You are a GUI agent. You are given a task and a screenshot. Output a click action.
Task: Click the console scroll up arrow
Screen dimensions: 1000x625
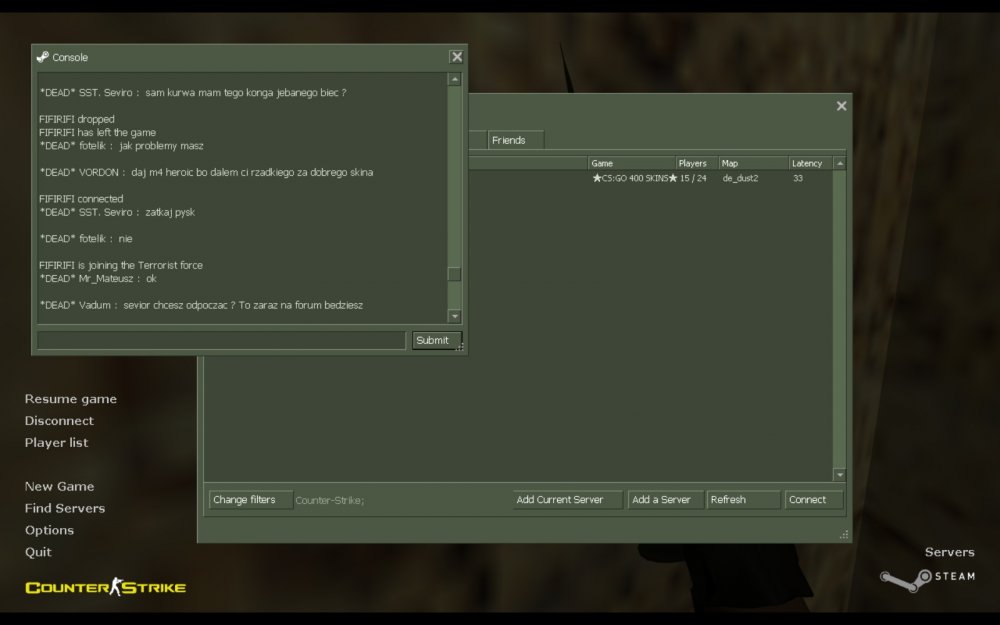tap(455, 79)
